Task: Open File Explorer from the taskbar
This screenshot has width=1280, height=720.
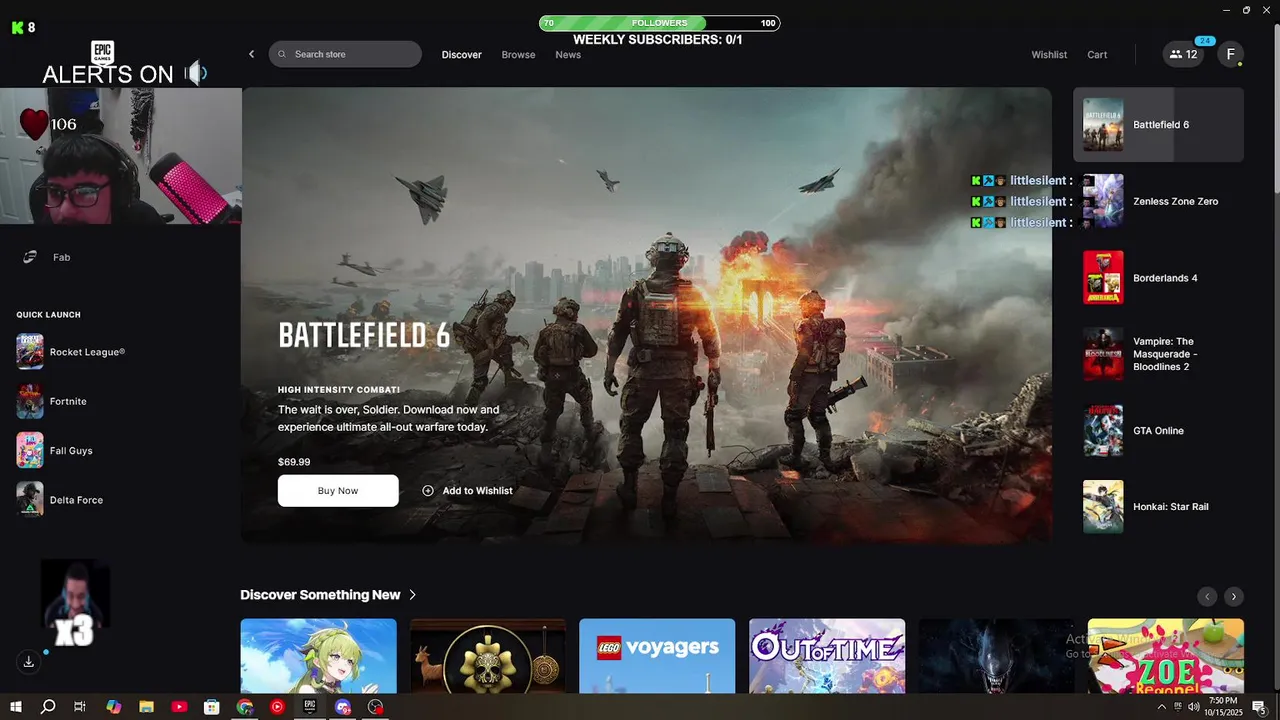Action: tap(146, 707)
